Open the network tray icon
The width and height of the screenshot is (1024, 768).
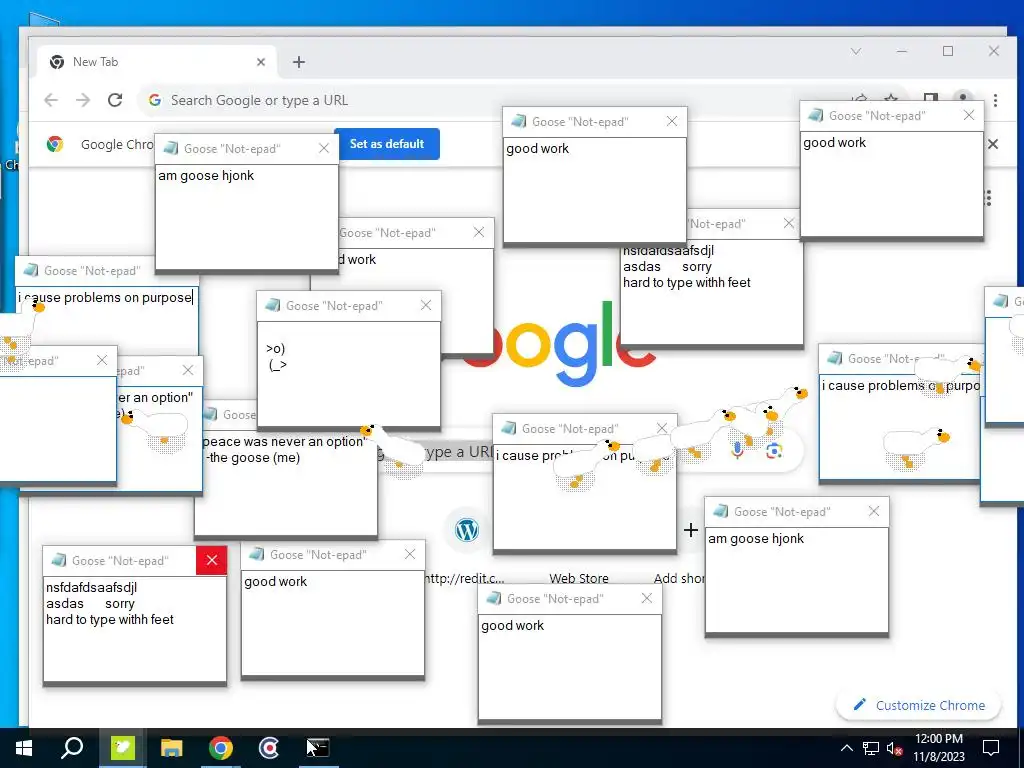[x=871, y=748]
